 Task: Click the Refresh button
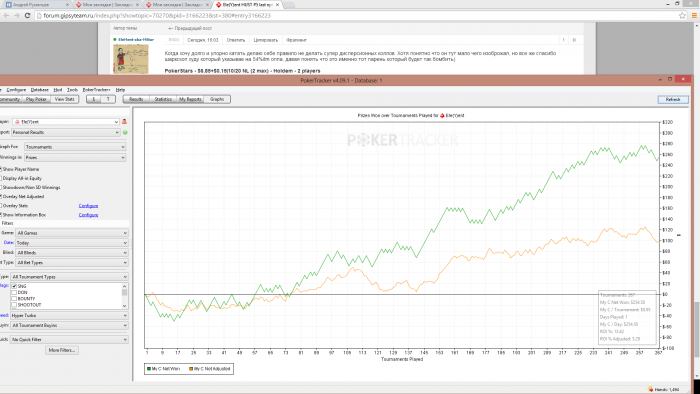[673, 100]
